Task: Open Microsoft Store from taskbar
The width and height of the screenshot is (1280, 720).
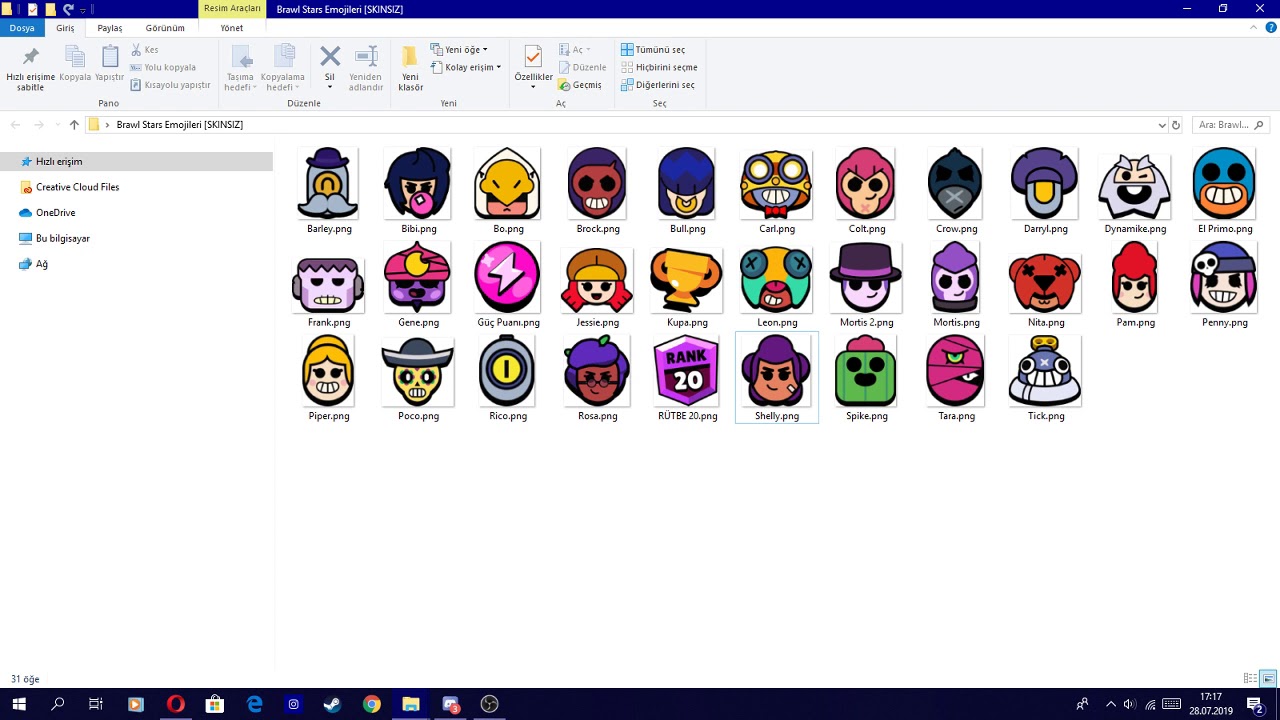Action: pyautogui.click(x=214, y=704)
